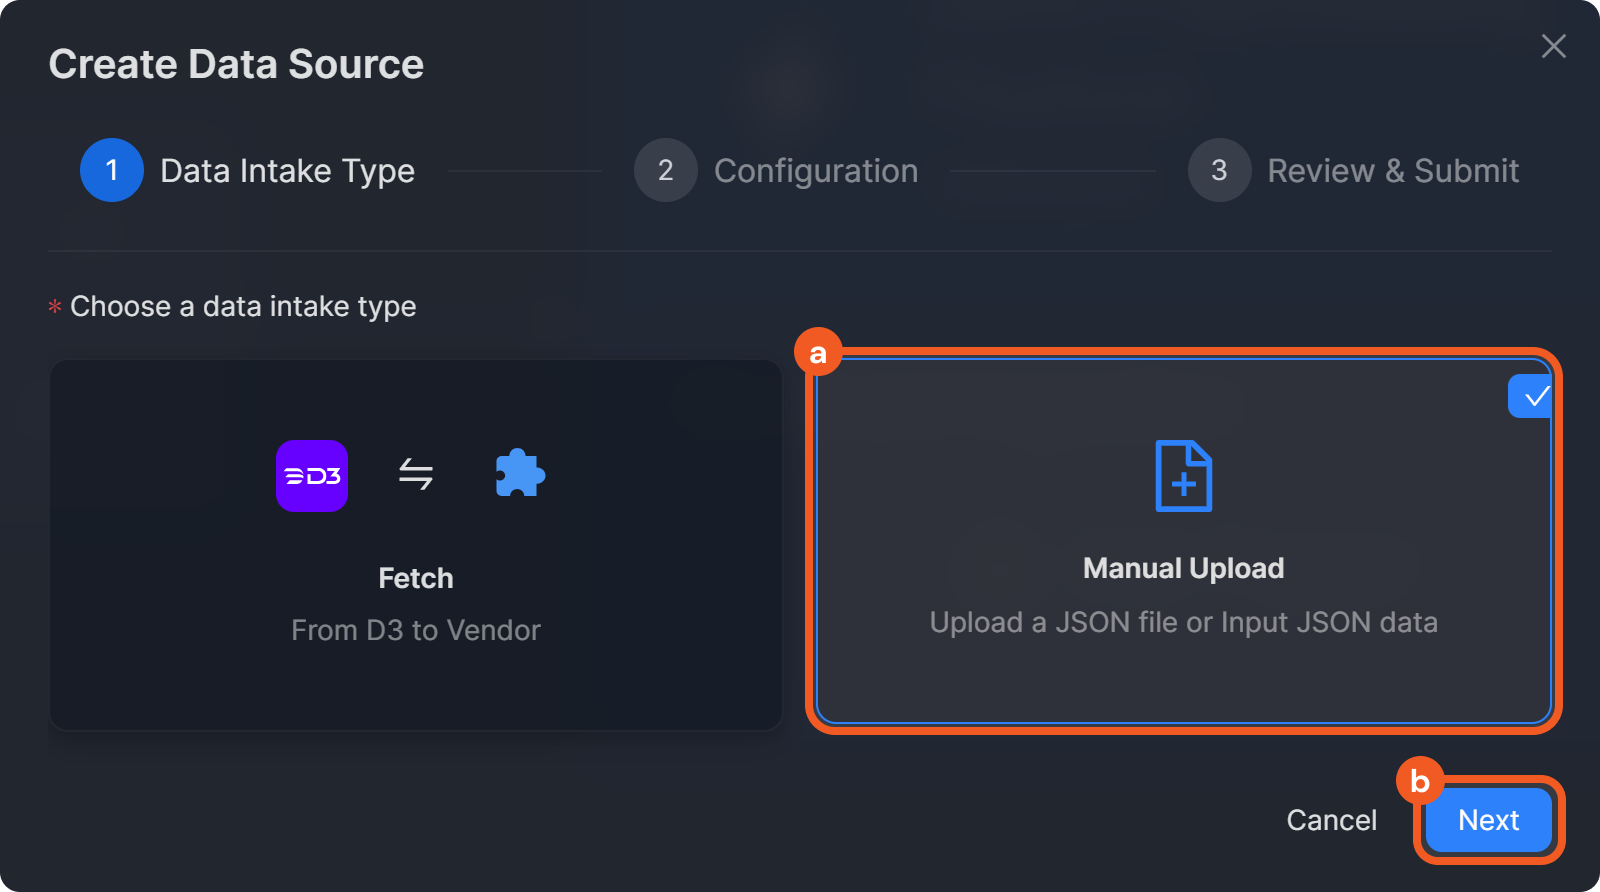Viewport: 1600px width, 892px height.
Task: Click the purple D3 logo icon
Action: pyautogui.click(x=312, y=476)
